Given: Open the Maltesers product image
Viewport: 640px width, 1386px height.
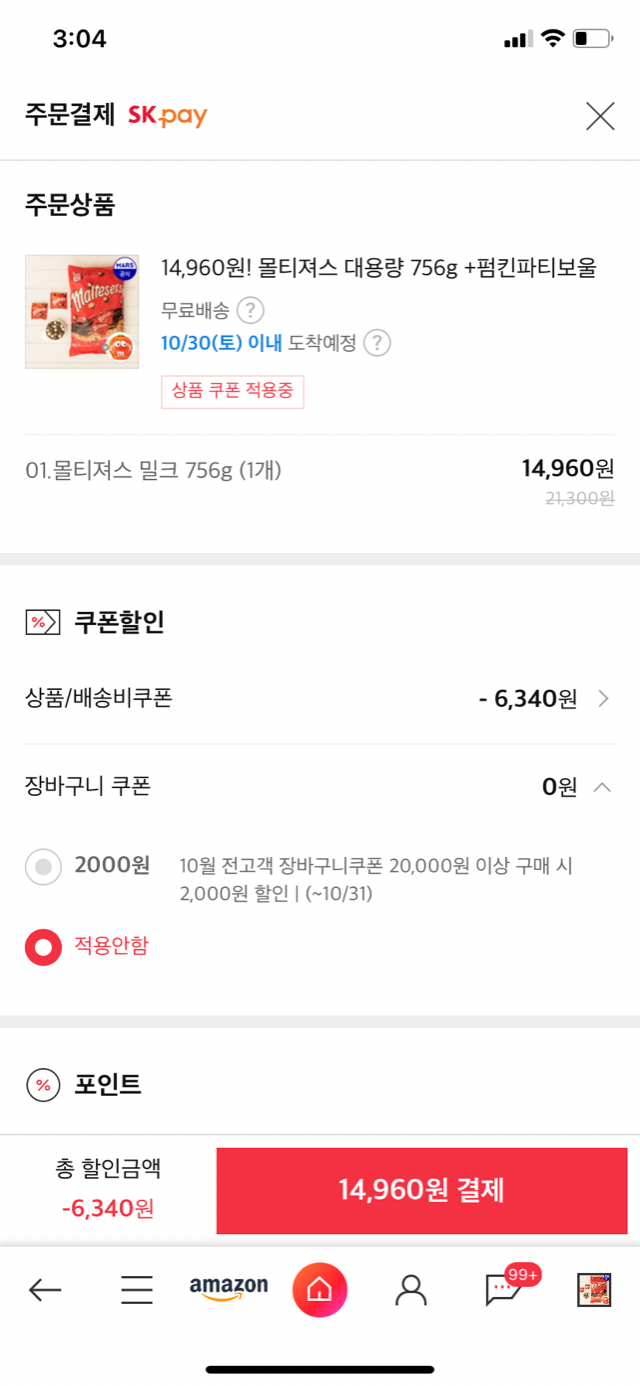Looking at the screenshot, I should point(82,312).
